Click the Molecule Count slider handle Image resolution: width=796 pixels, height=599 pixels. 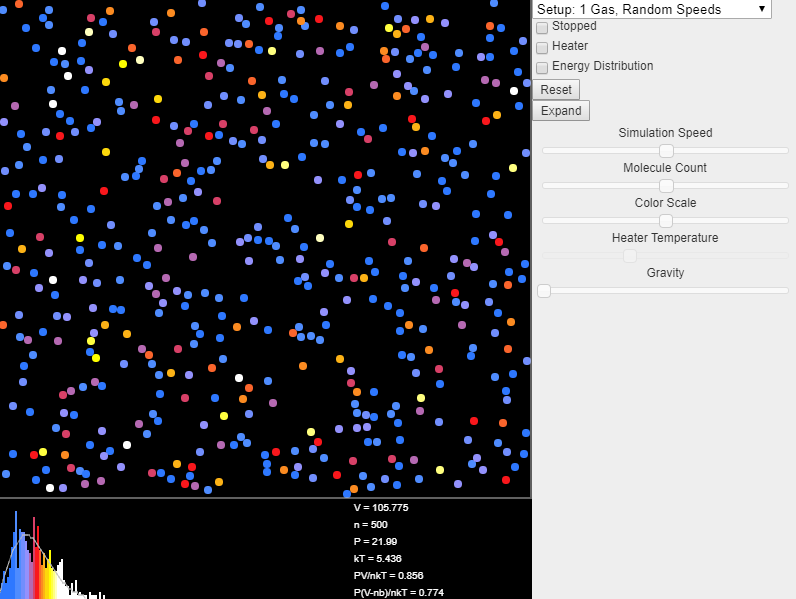666,185
